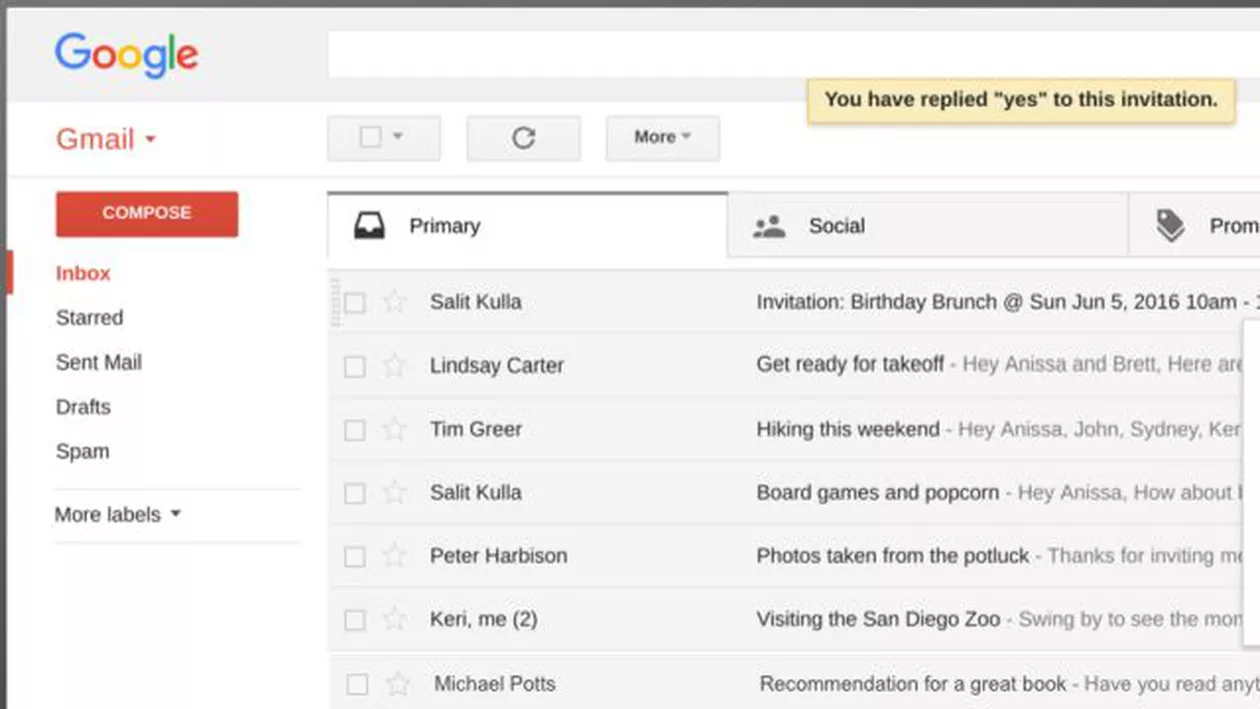Open the select-all checkbox dropdown
This screenshot has width=1260, height=709.
pos(398,137)
